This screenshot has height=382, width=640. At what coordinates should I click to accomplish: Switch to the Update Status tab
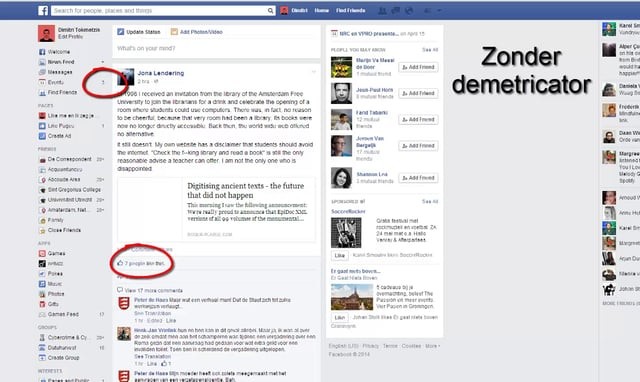tap(139, 32)
